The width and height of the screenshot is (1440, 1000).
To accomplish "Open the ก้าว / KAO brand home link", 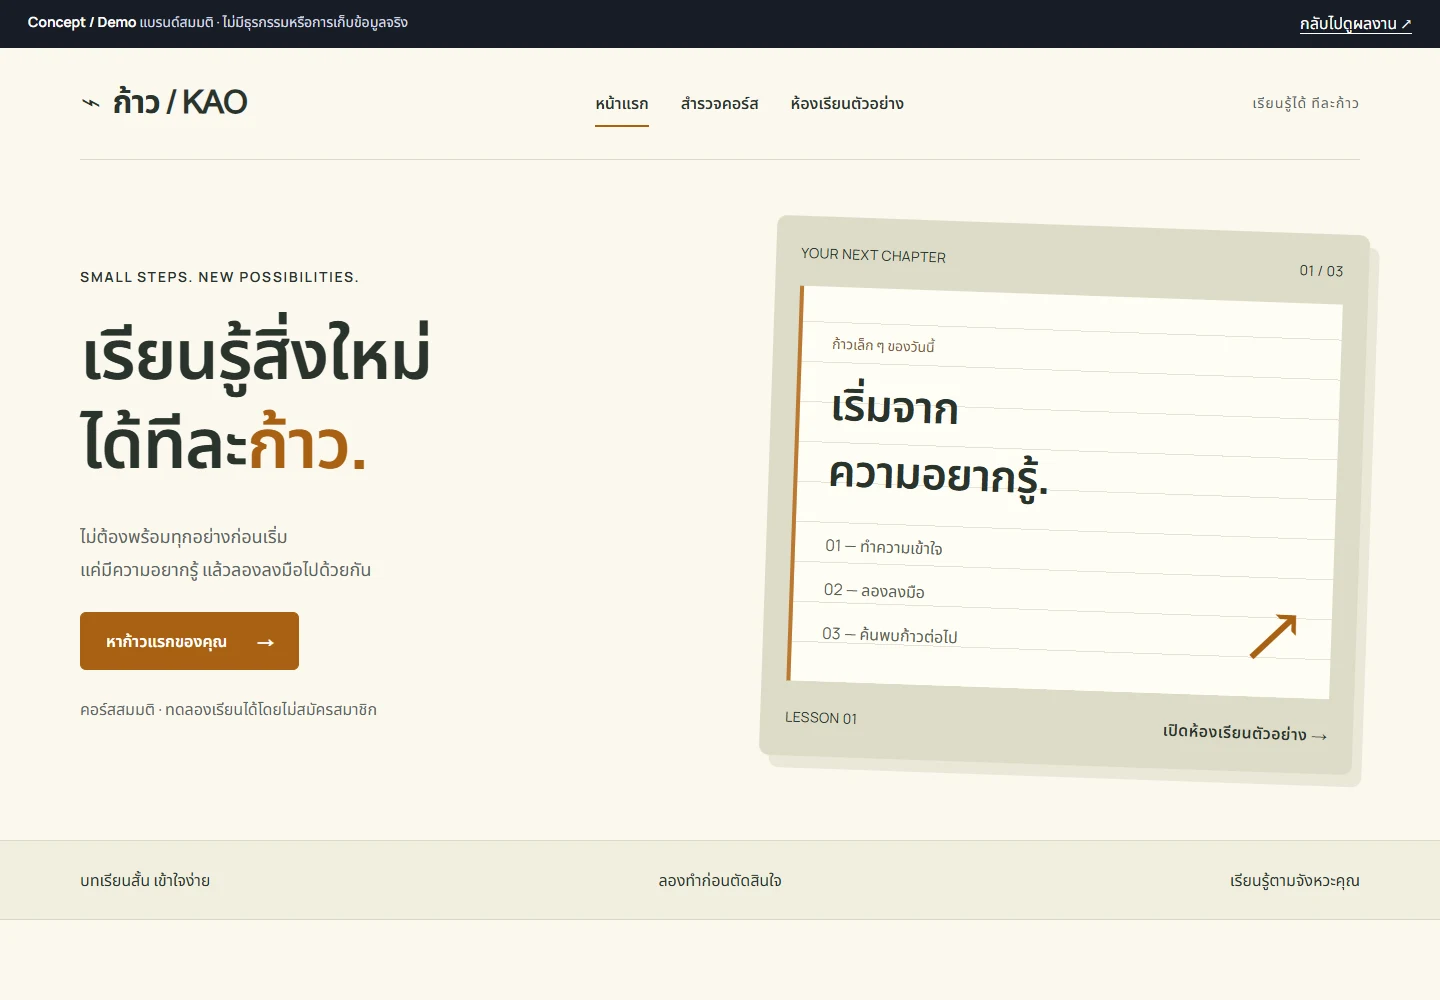I will click(164, 102).
